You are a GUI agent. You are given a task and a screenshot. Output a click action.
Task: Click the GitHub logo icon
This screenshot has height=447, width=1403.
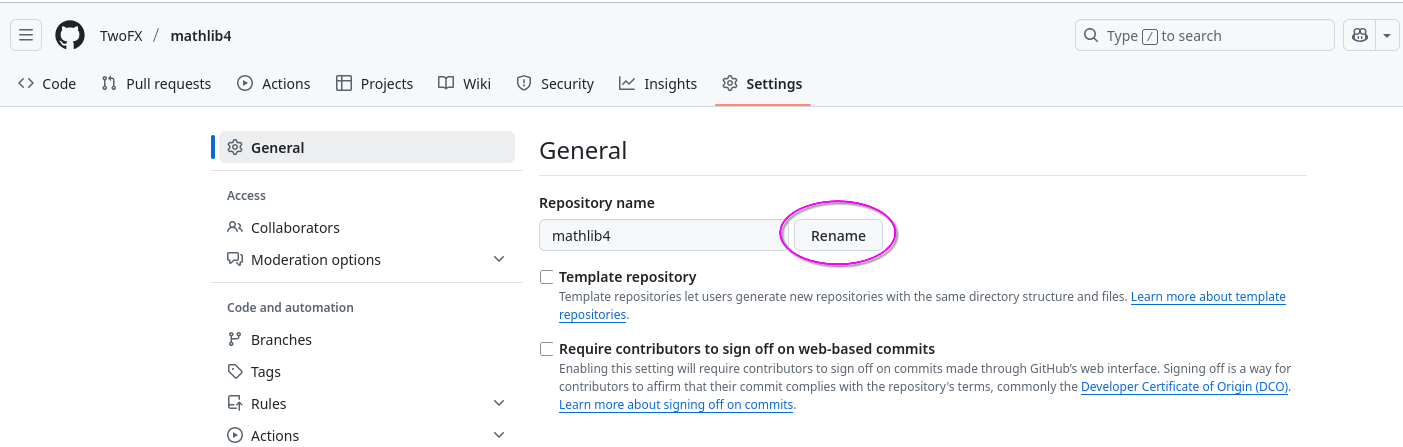[x=70, y=36]
